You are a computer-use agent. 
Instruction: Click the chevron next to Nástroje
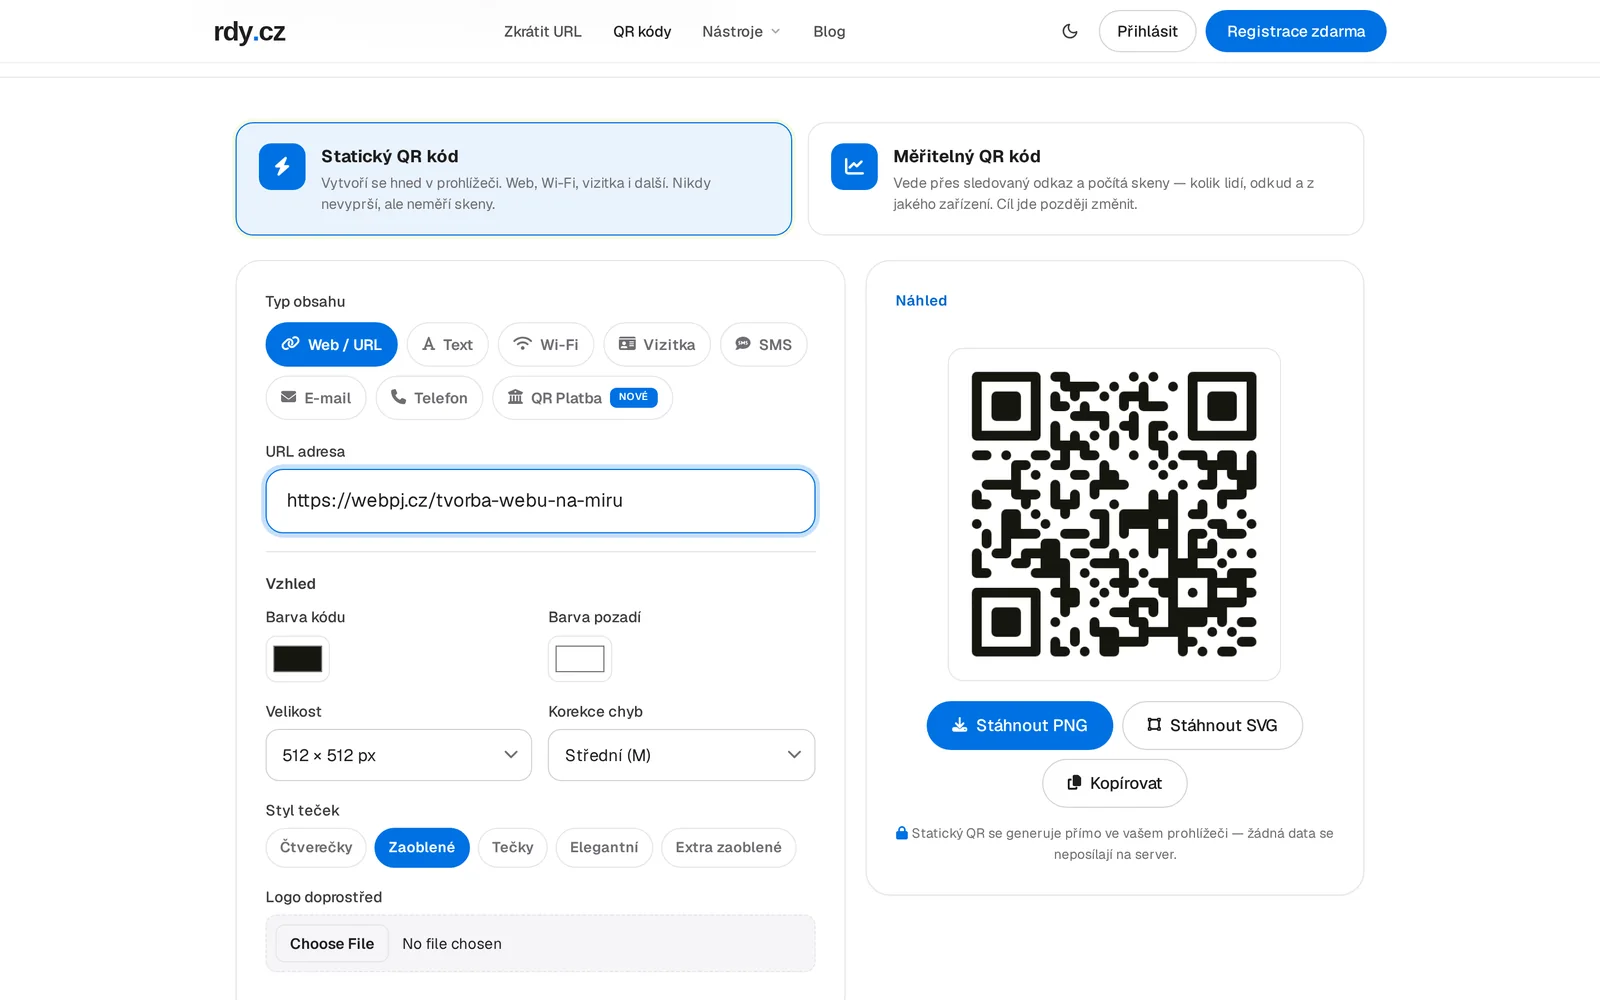click(x=775, y=32)
